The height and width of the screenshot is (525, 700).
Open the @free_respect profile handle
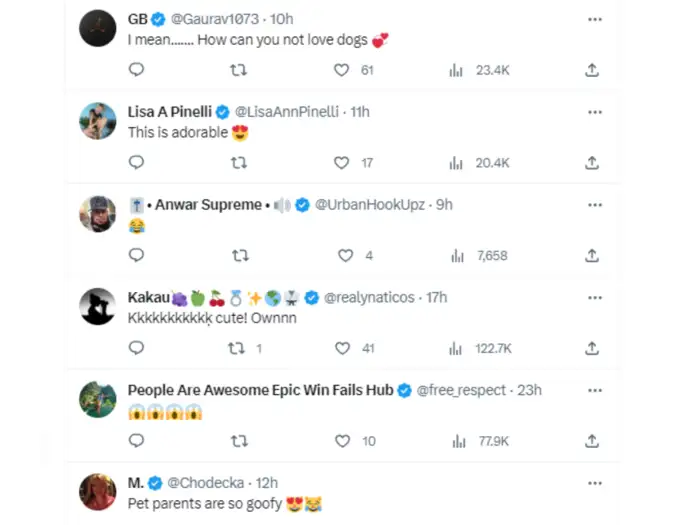tap(461, 390)
